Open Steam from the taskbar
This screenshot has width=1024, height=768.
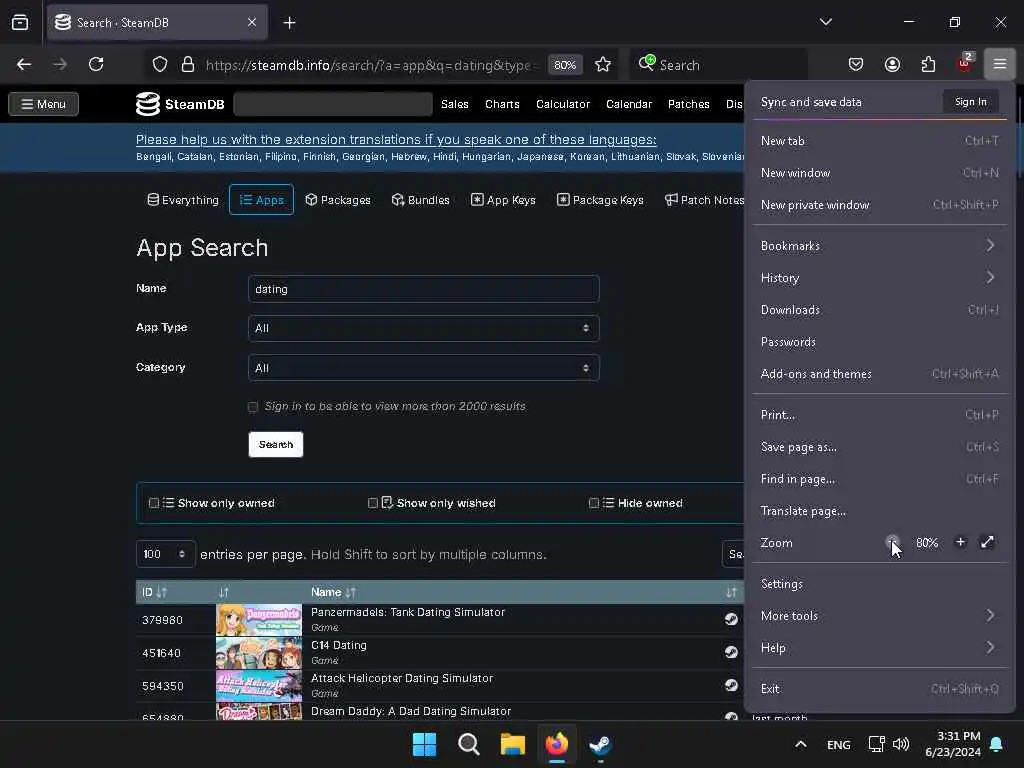click(x=600, y=744)
